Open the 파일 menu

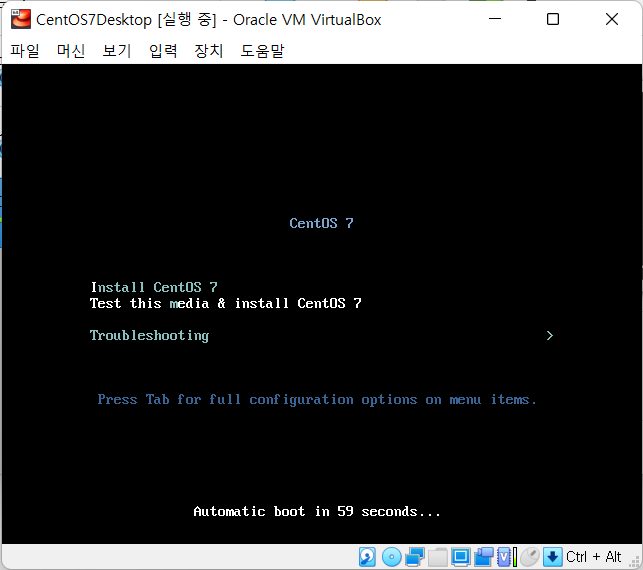[x=25, y=51]
